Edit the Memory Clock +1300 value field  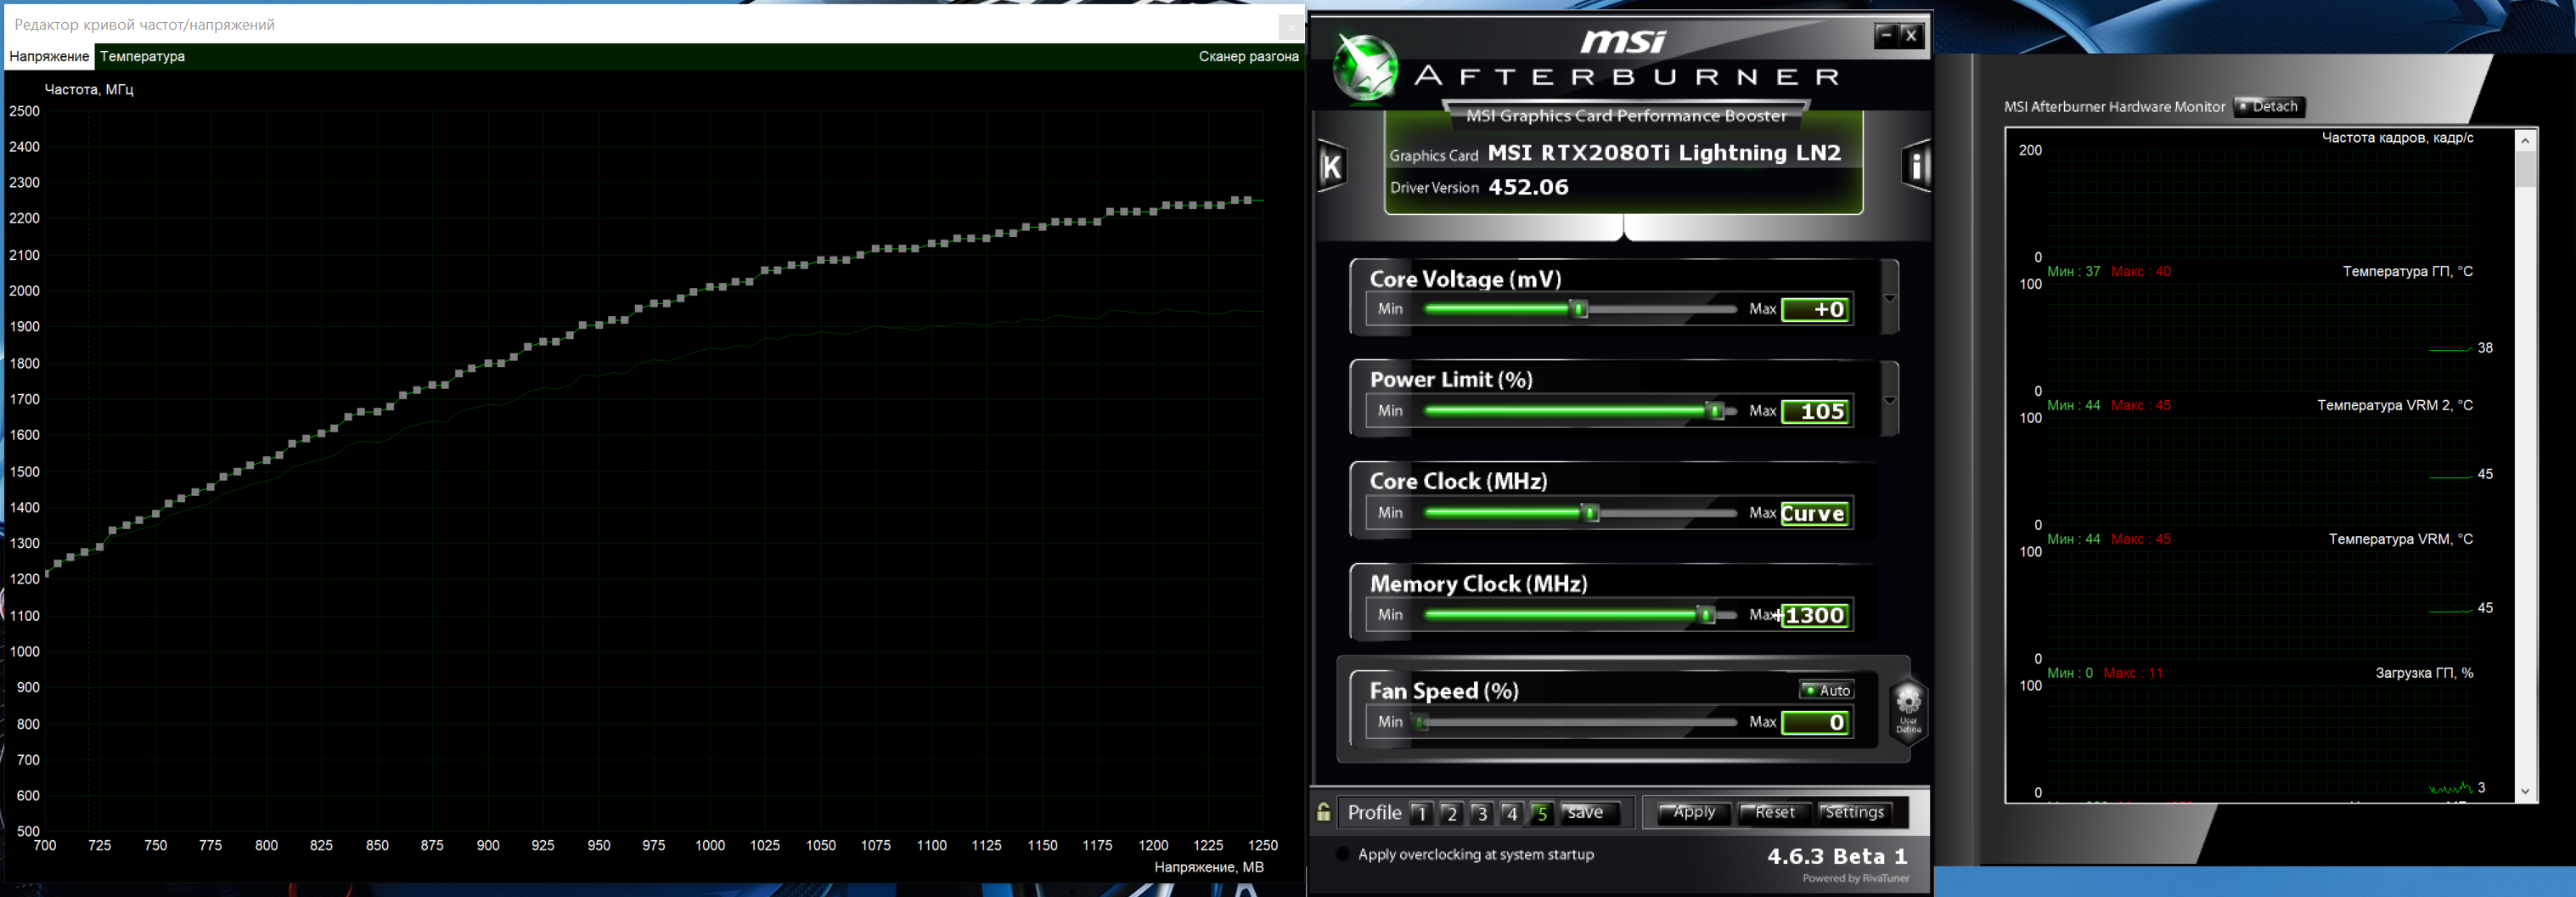click(1815, 615)
